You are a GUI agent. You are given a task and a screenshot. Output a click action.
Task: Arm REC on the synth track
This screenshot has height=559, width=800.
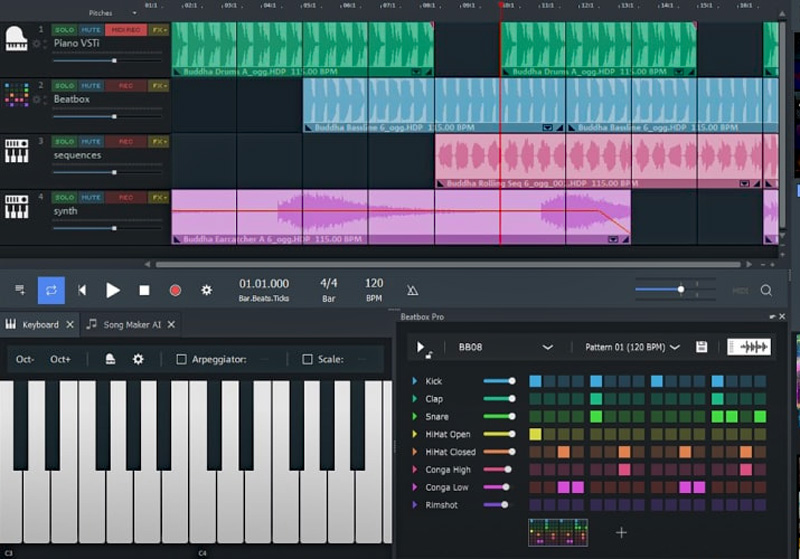point(126,197)
